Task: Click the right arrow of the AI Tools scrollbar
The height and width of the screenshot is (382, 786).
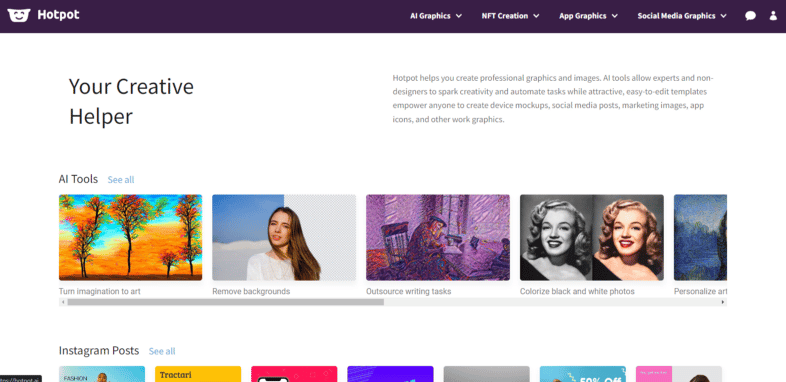Action: [723, 302]
